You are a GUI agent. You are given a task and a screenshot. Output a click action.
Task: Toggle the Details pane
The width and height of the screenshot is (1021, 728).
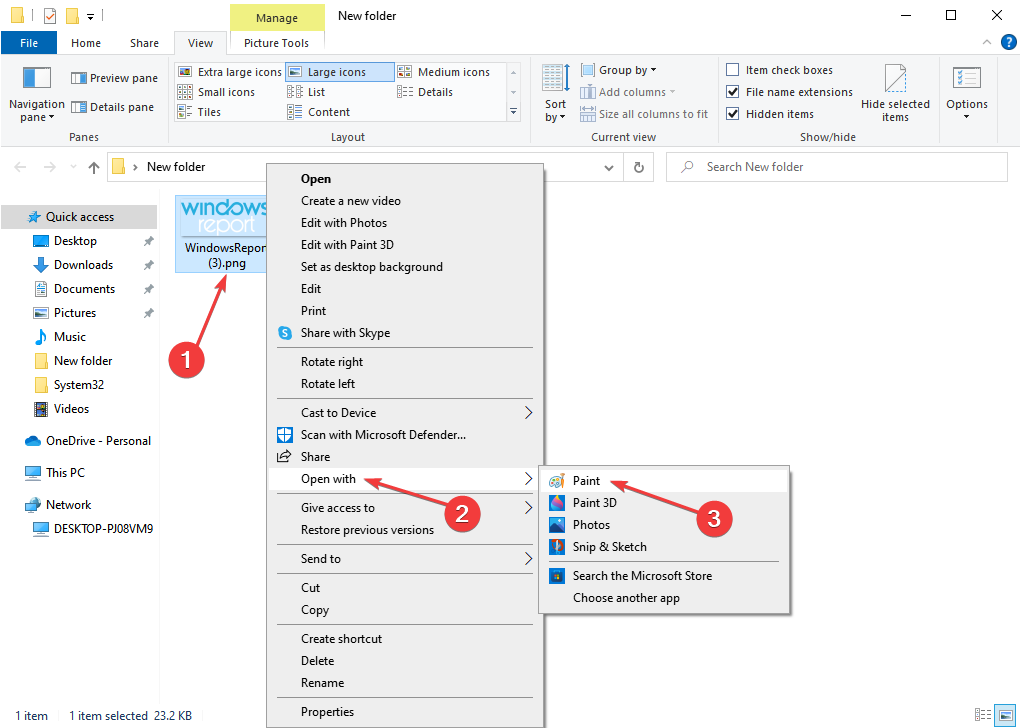click(113, 107)
